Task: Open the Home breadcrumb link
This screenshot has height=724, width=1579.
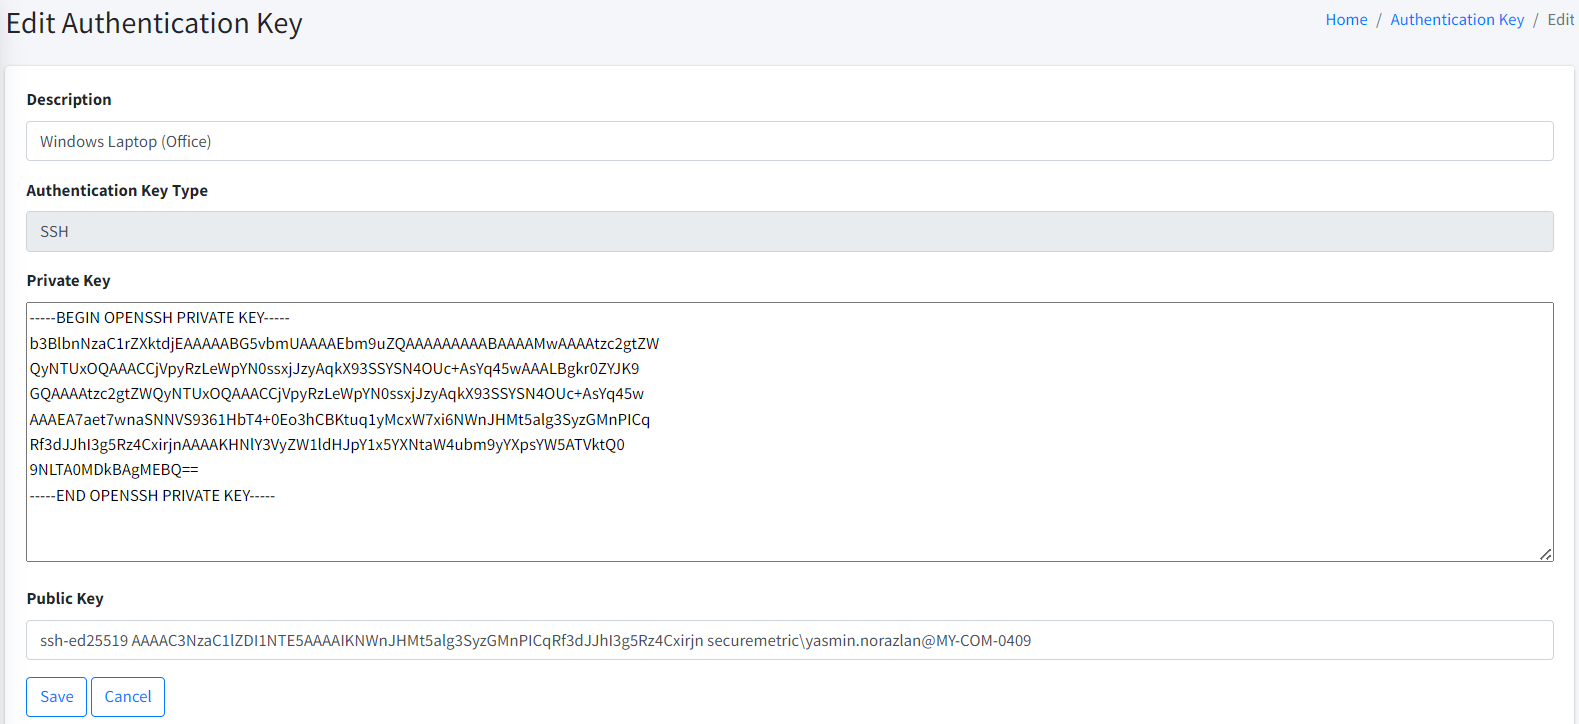Action: click(x=1346, y=20)
